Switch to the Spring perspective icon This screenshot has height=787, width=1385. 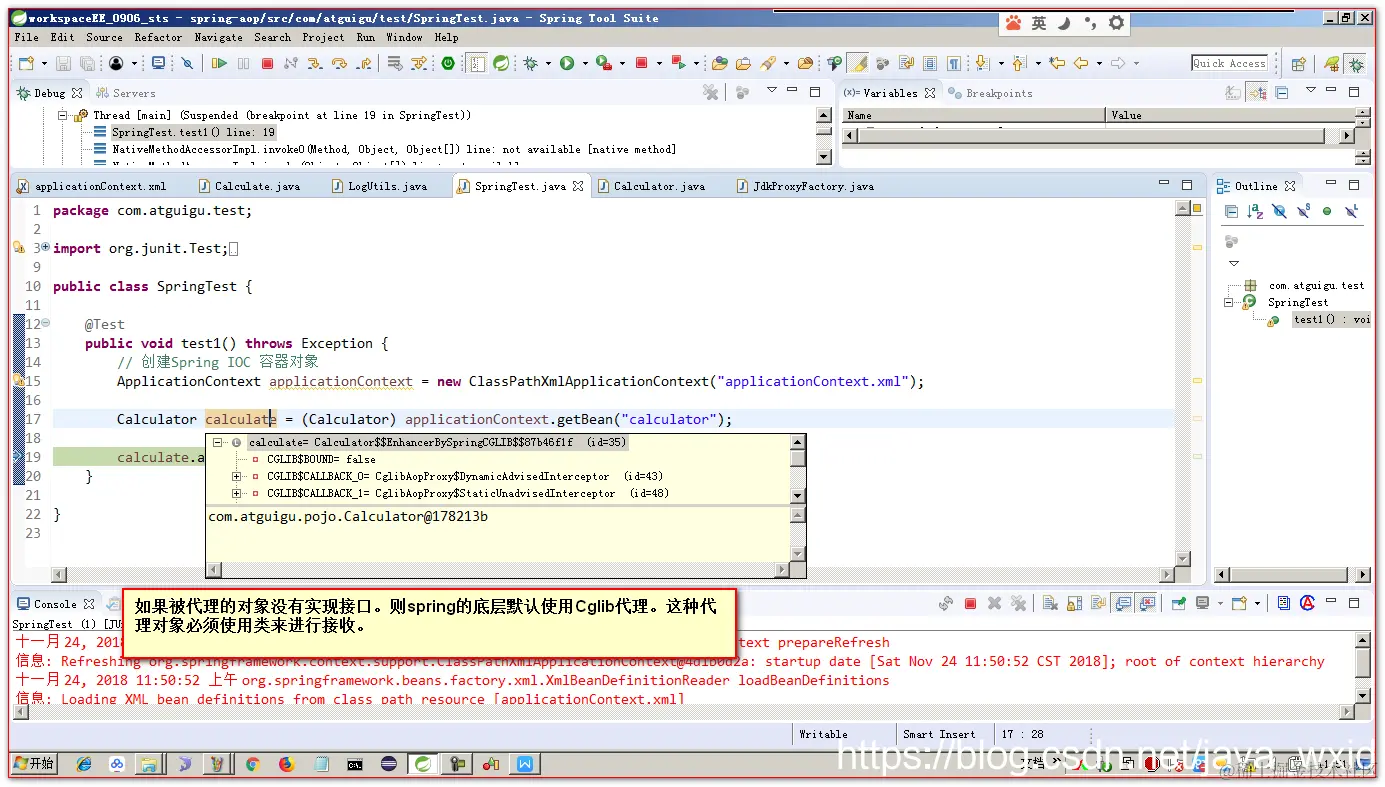coord(1333,63)
